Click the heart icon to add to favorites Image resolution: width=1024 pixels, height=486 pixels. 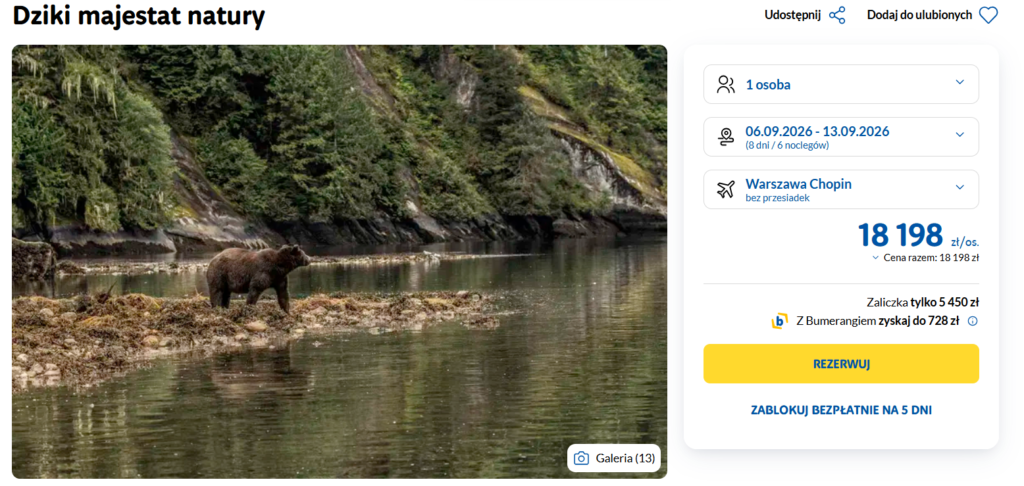click(x=988, y=15)
